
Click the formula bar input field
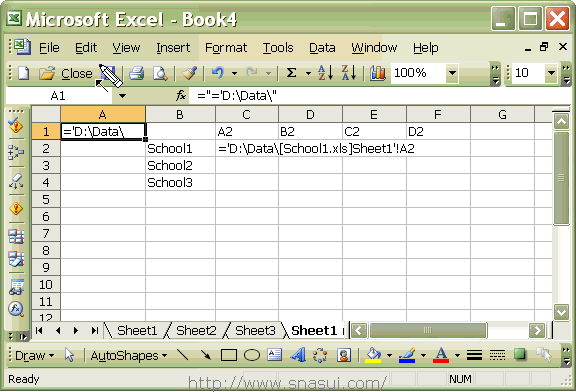tap(380, 96)
